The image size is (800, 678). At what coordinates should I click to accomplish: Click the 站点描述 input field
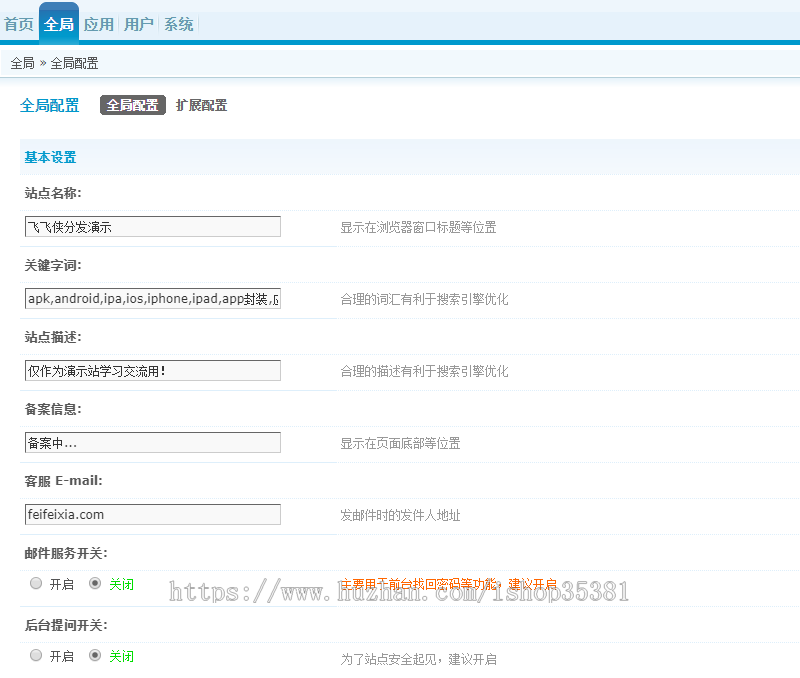tap(153, 370)
